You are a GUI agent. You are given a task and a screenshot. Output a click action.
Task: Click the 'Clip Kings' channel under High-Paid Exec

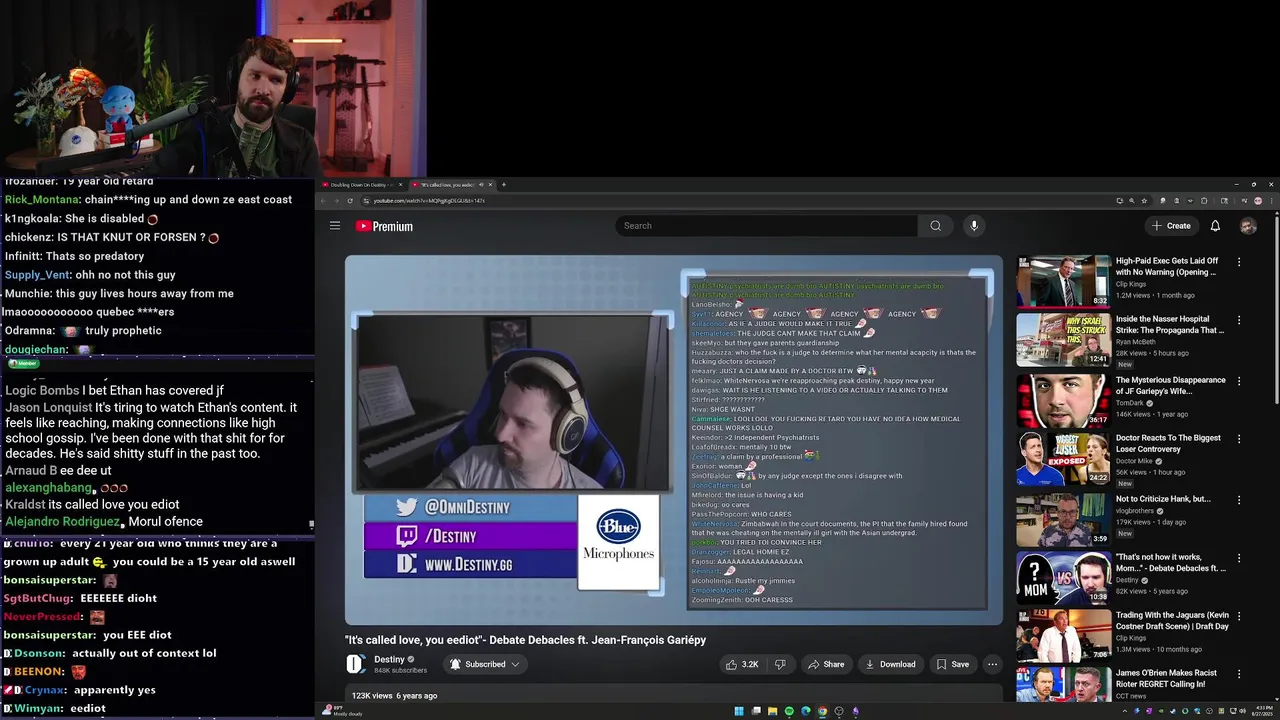coord(1131,284)
